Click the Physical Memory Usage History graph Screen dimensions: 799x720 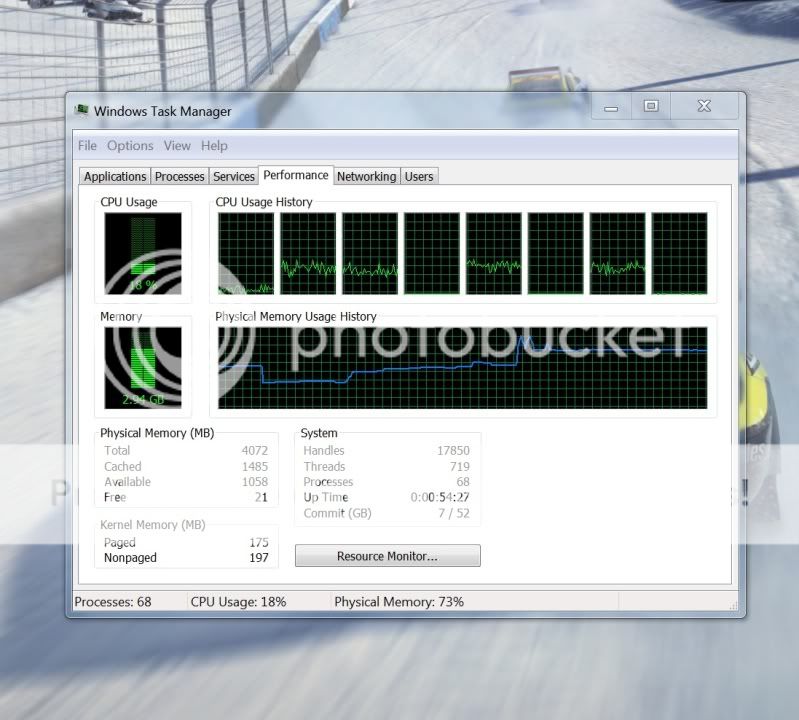(462, 368)
